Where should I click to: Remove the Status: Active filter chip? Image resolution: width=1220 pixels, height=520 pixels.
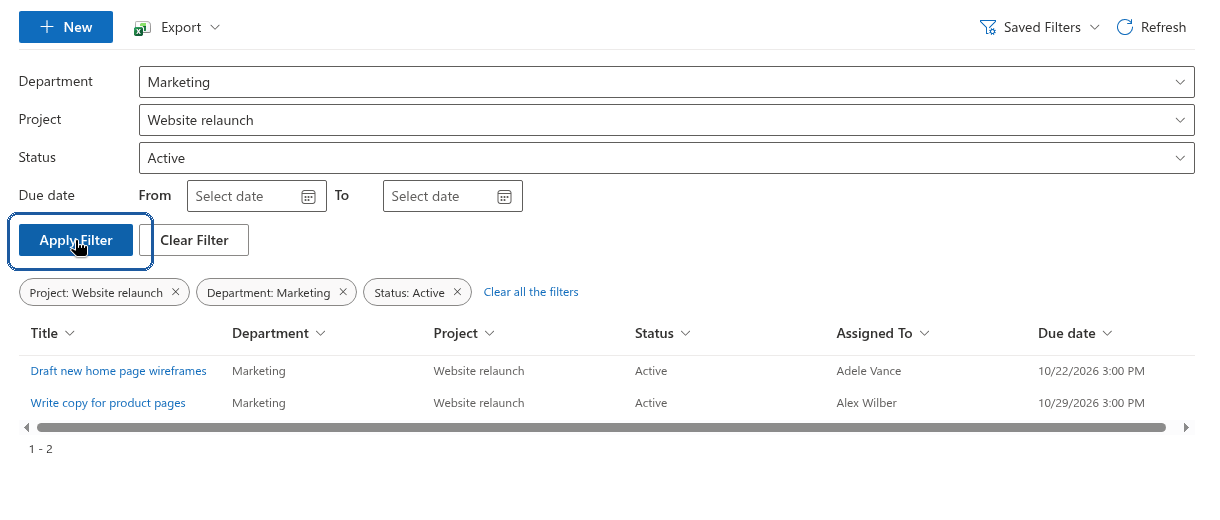tap(458, 292)
